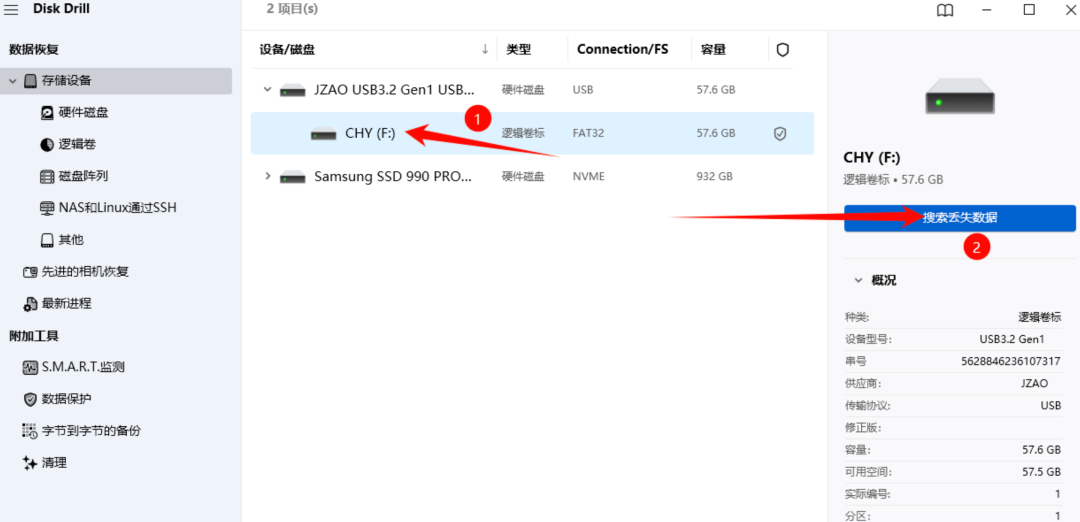Click the advanced camera recovery icon
Image resolution: width=1080 pixels, height=522 pixels.
point(30,272)
